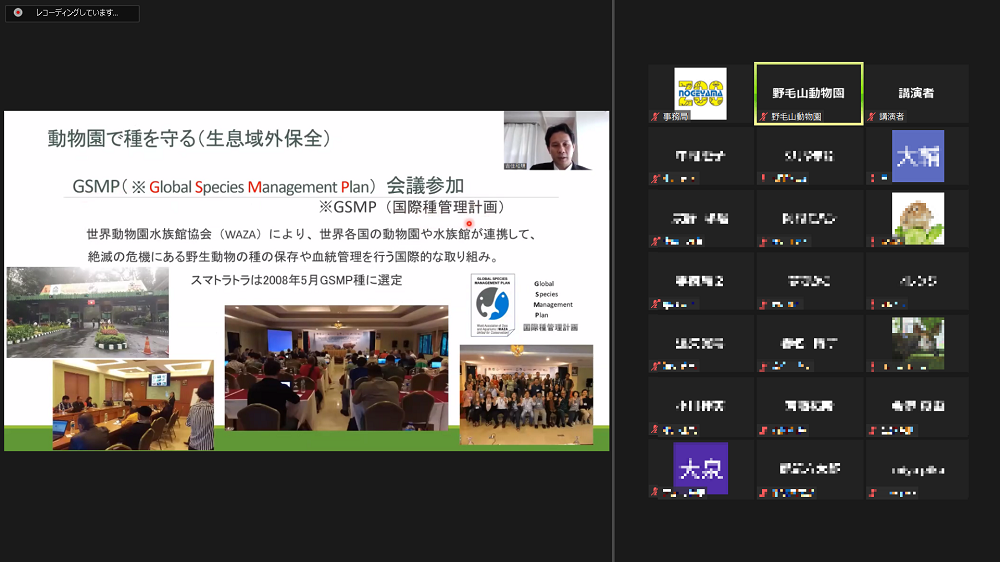Select the highlighted 野毛山動物園 participant tile
Viewport: 1000px width, 562px height.
point(808,94)
